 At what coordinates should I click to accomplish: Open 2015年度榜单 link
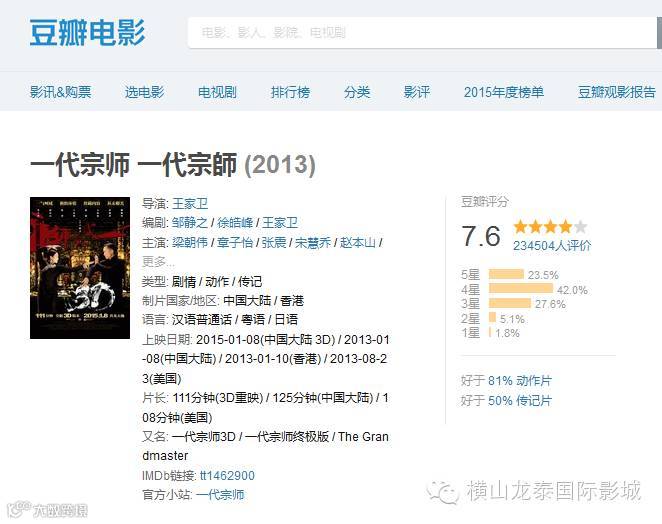[x=504, y=92]
